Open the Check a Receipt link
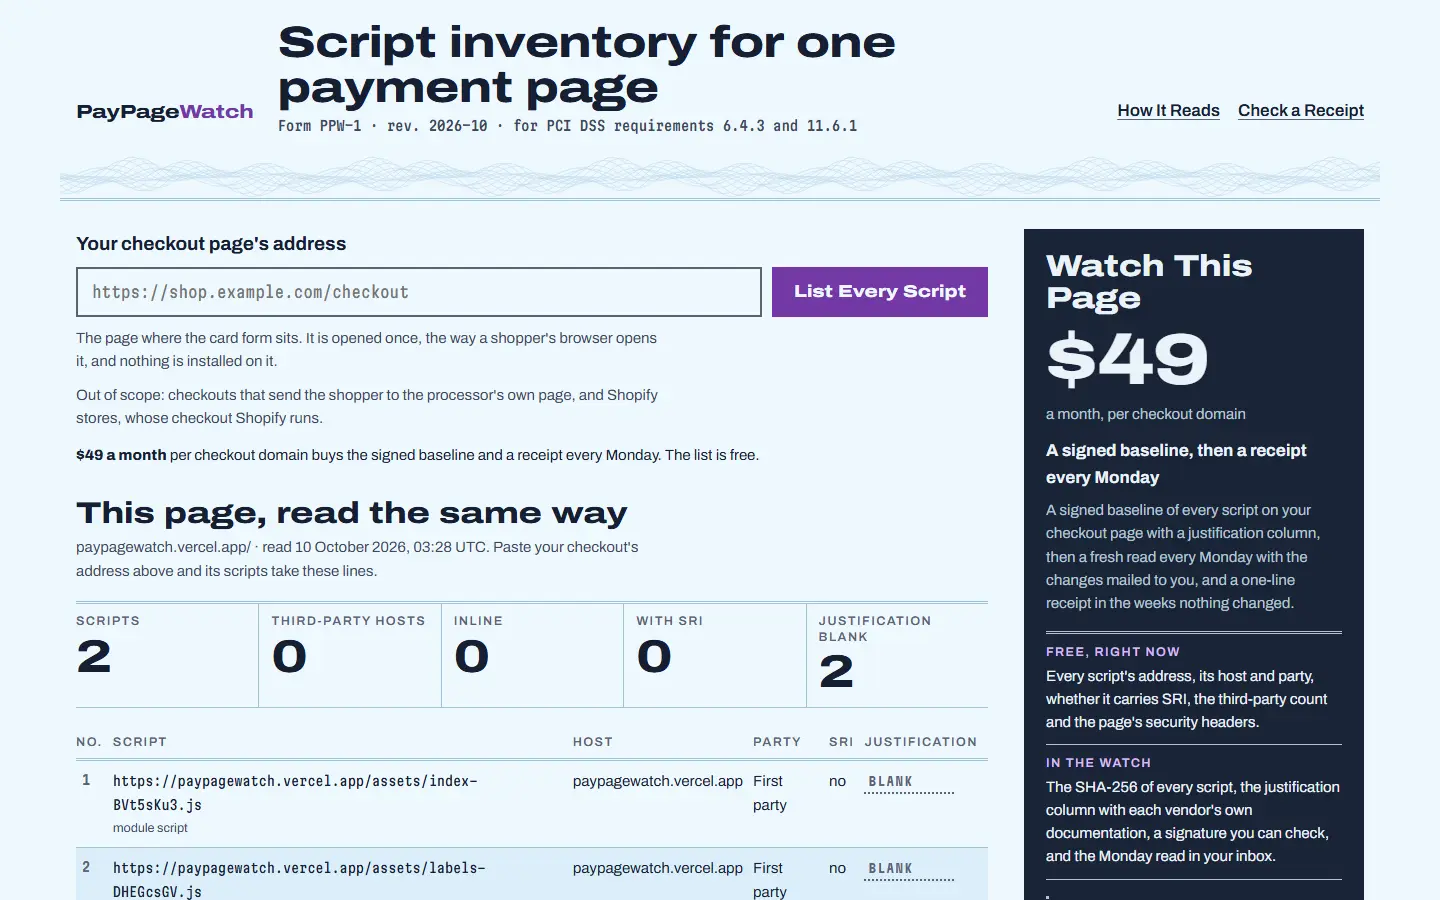This screenshot has width=1440, height=900. [1301, 111]
